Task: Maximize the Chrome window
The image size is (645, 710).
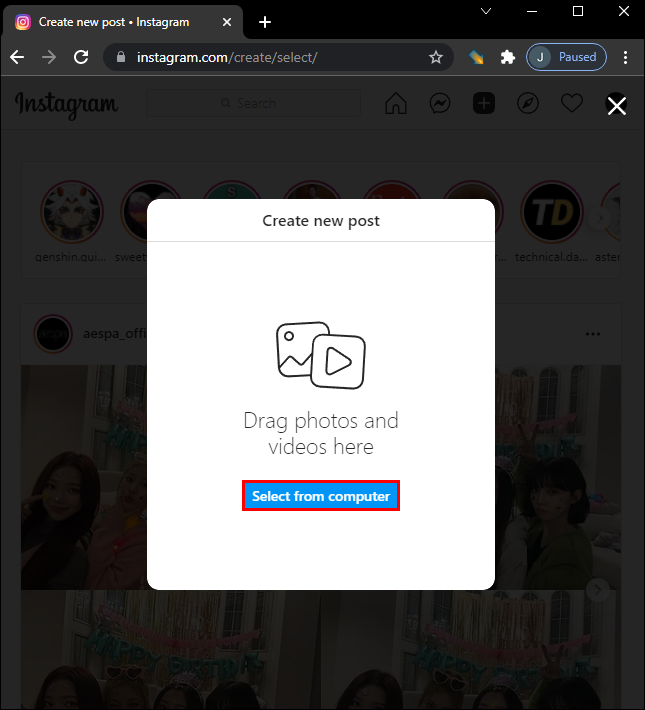Action: pyautogui.click(x=578, y=11)
